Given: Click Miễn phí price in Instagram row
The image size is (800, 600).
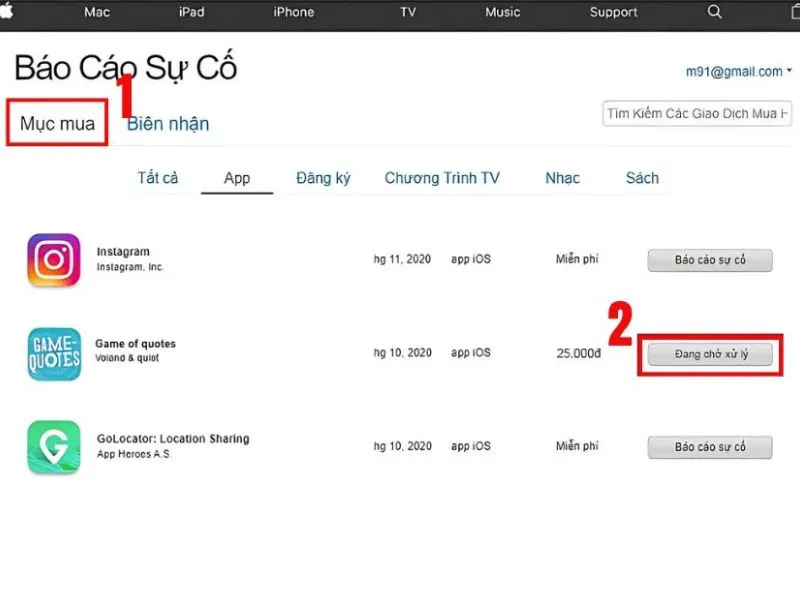Looking at the screenshot, I should tap(577, 259).
